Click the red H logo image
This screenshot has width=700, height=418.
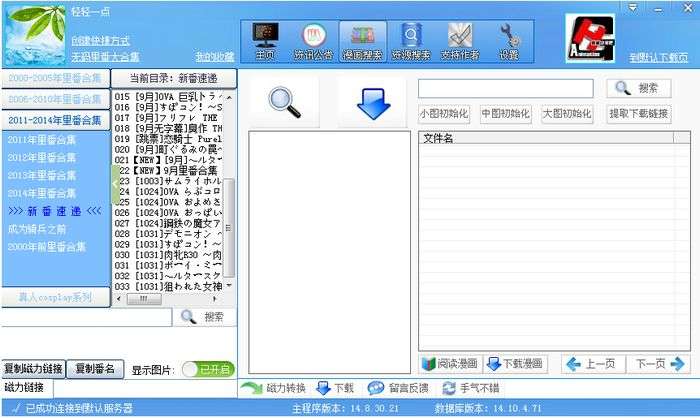click(590, 38)
